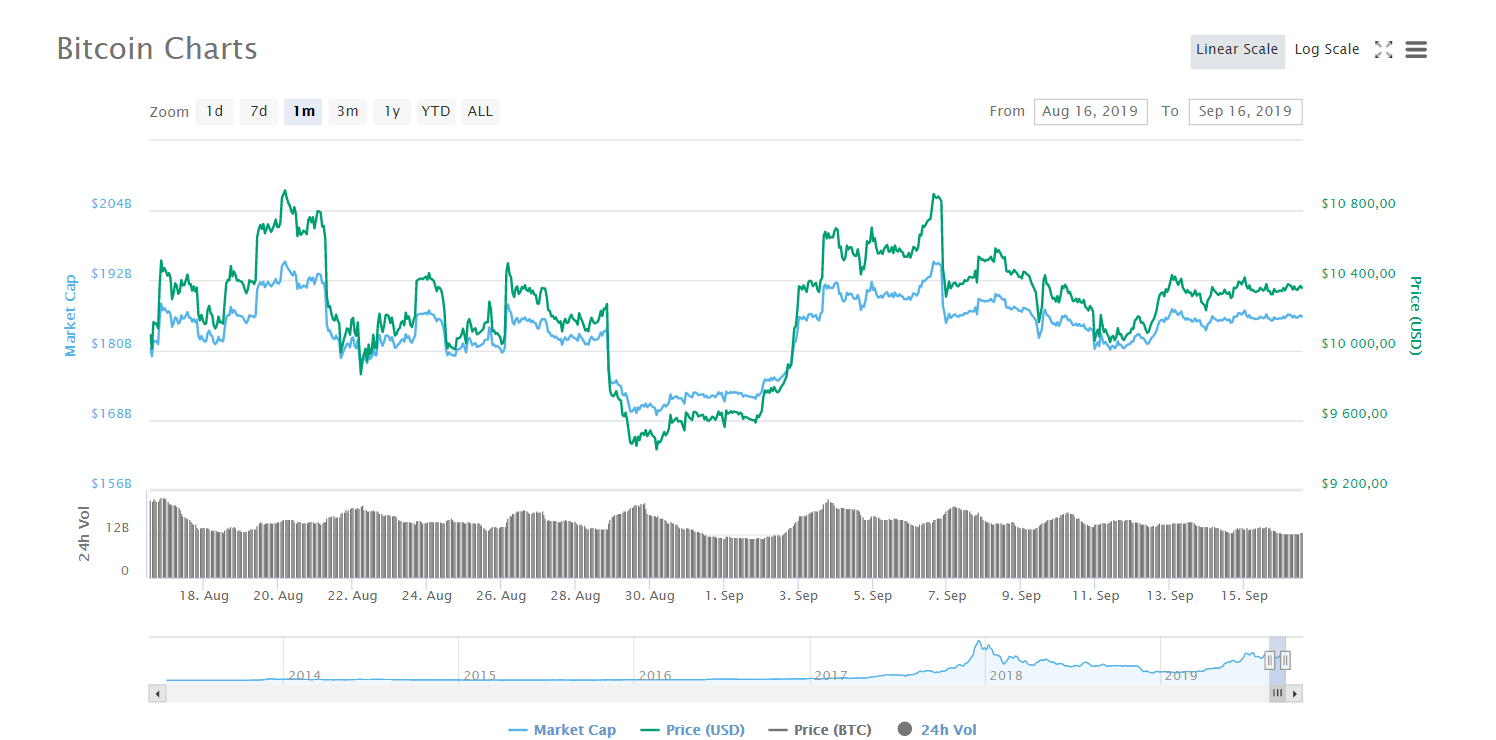
Task: Toggle the Price (BTC) series in legend
Action: coord(821,730)
